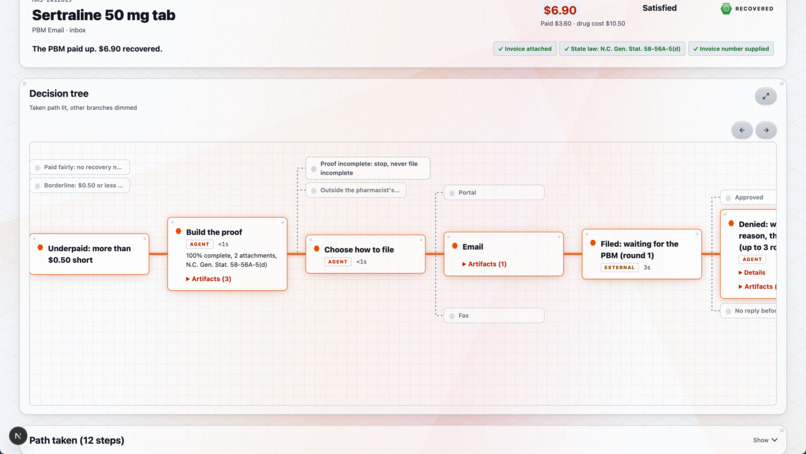This screenshot has height=454, width=806.
Task: Click the Satisfied status text
Action: [x=660, y=8]
